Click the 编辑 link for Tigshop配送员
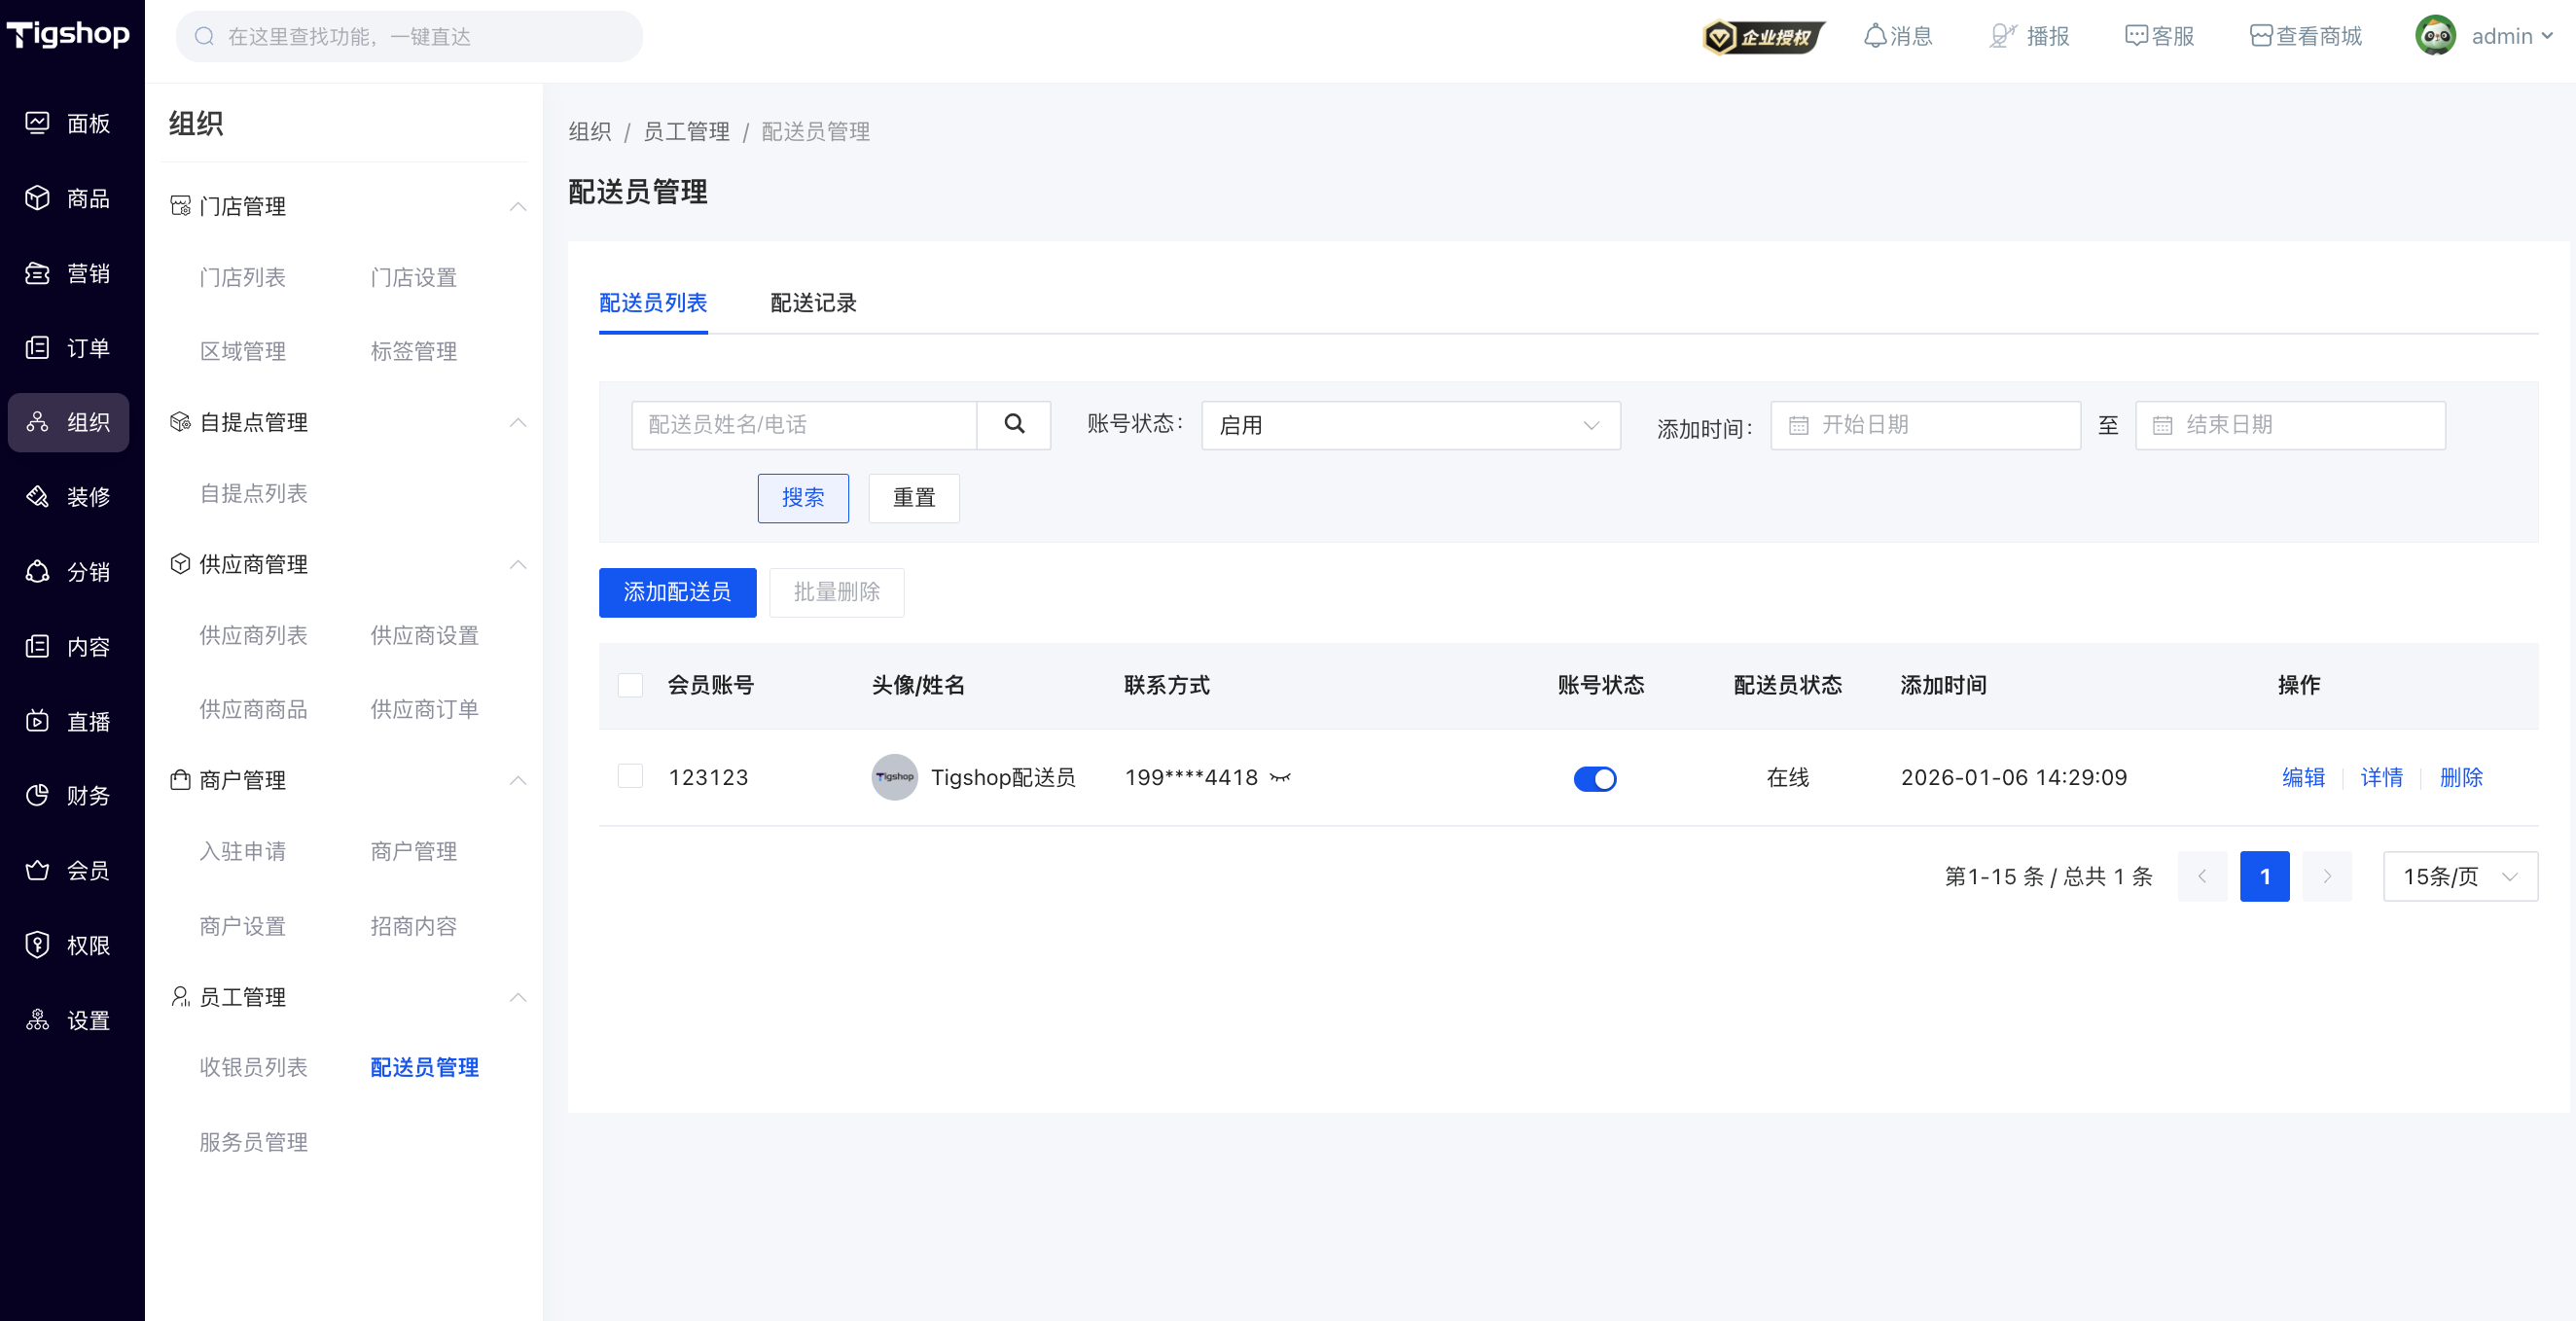Viewport: 2576px width, 1321px height. click(x=2303, y=778)
